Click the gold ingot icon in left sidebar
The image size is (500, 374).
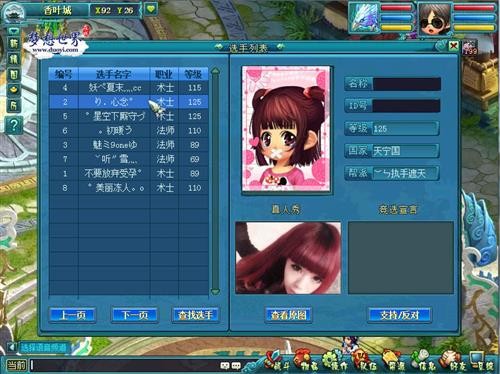coord(14,90)
